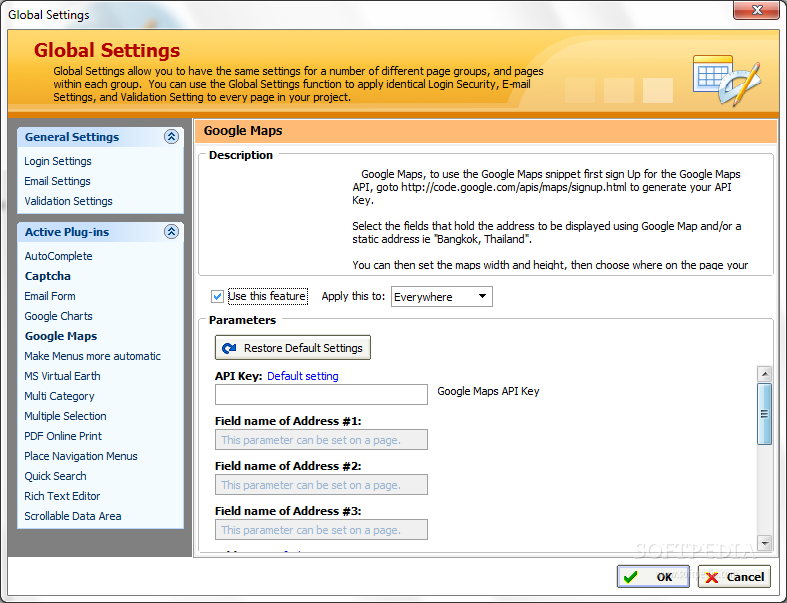Select the Scrollable Data Area plug-in
This screenshot has width=787, height=603.
73,516
